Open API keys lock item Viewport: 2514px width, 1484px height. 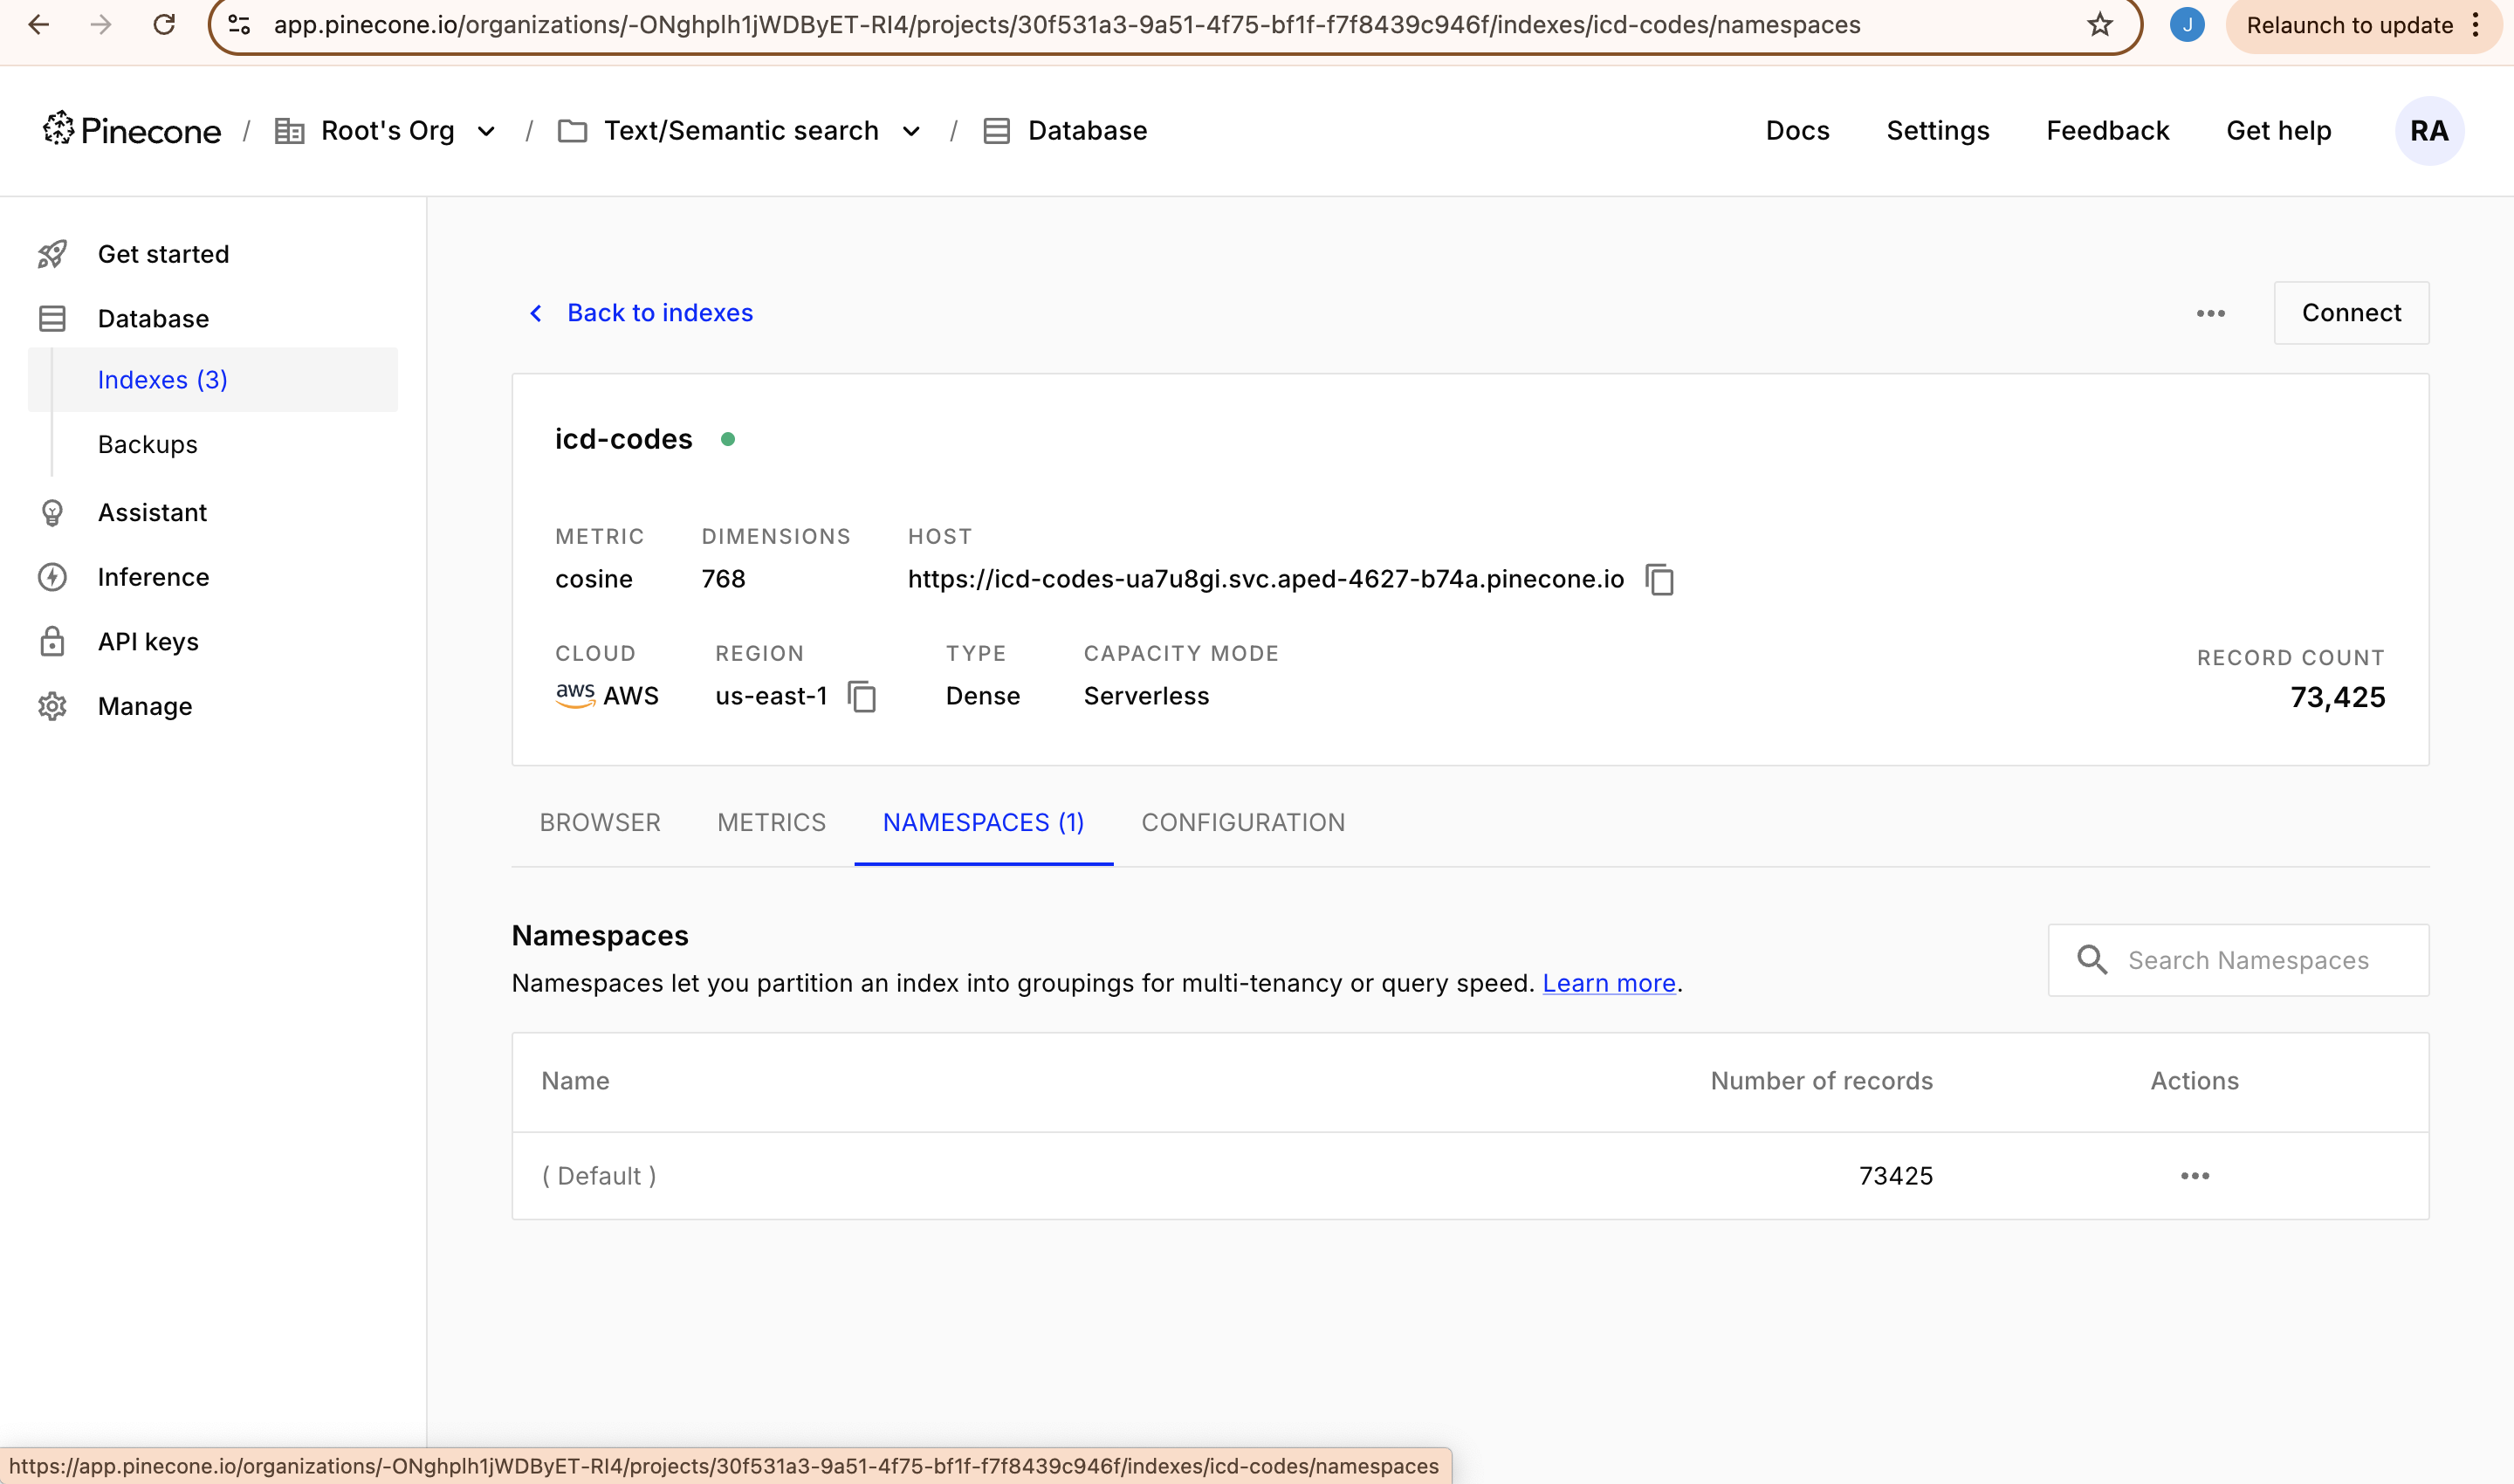[148, 642]
